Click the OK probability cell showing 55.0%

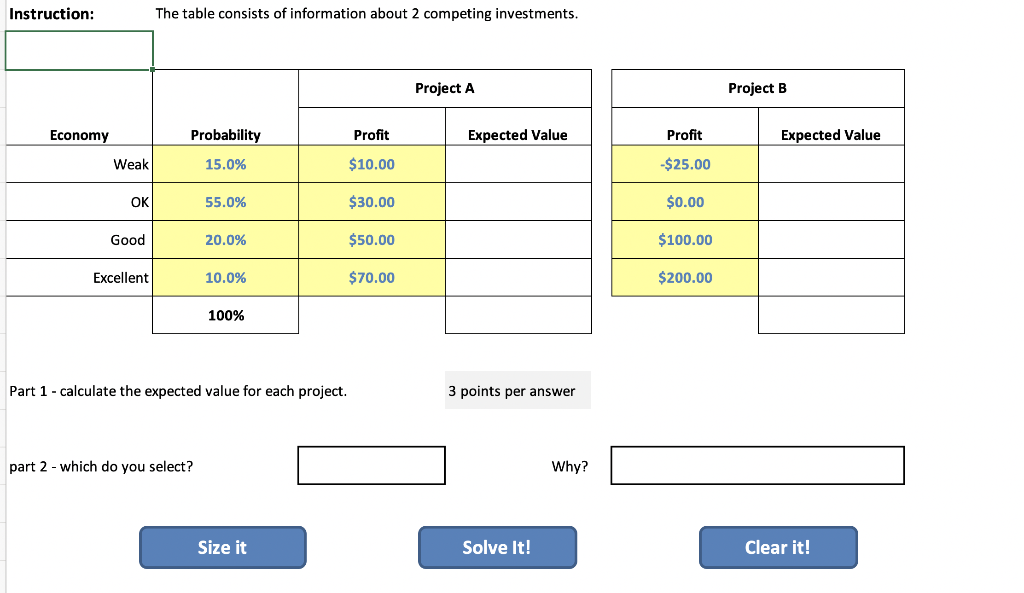225,201
